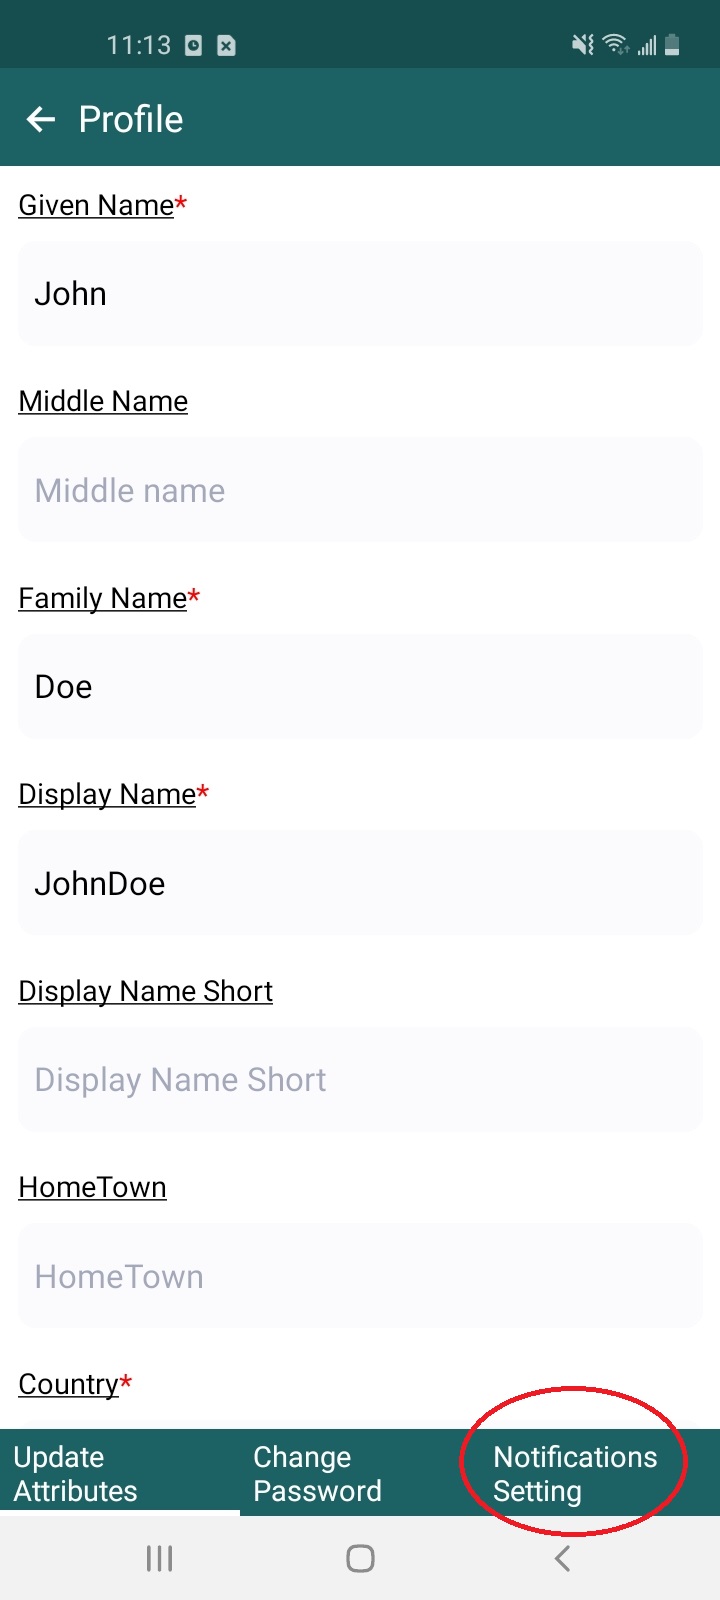Tap the back arrow in the Profile header
Image resolution: width=720 pixels, height=1600 pixels.
(x=40, y=119)
